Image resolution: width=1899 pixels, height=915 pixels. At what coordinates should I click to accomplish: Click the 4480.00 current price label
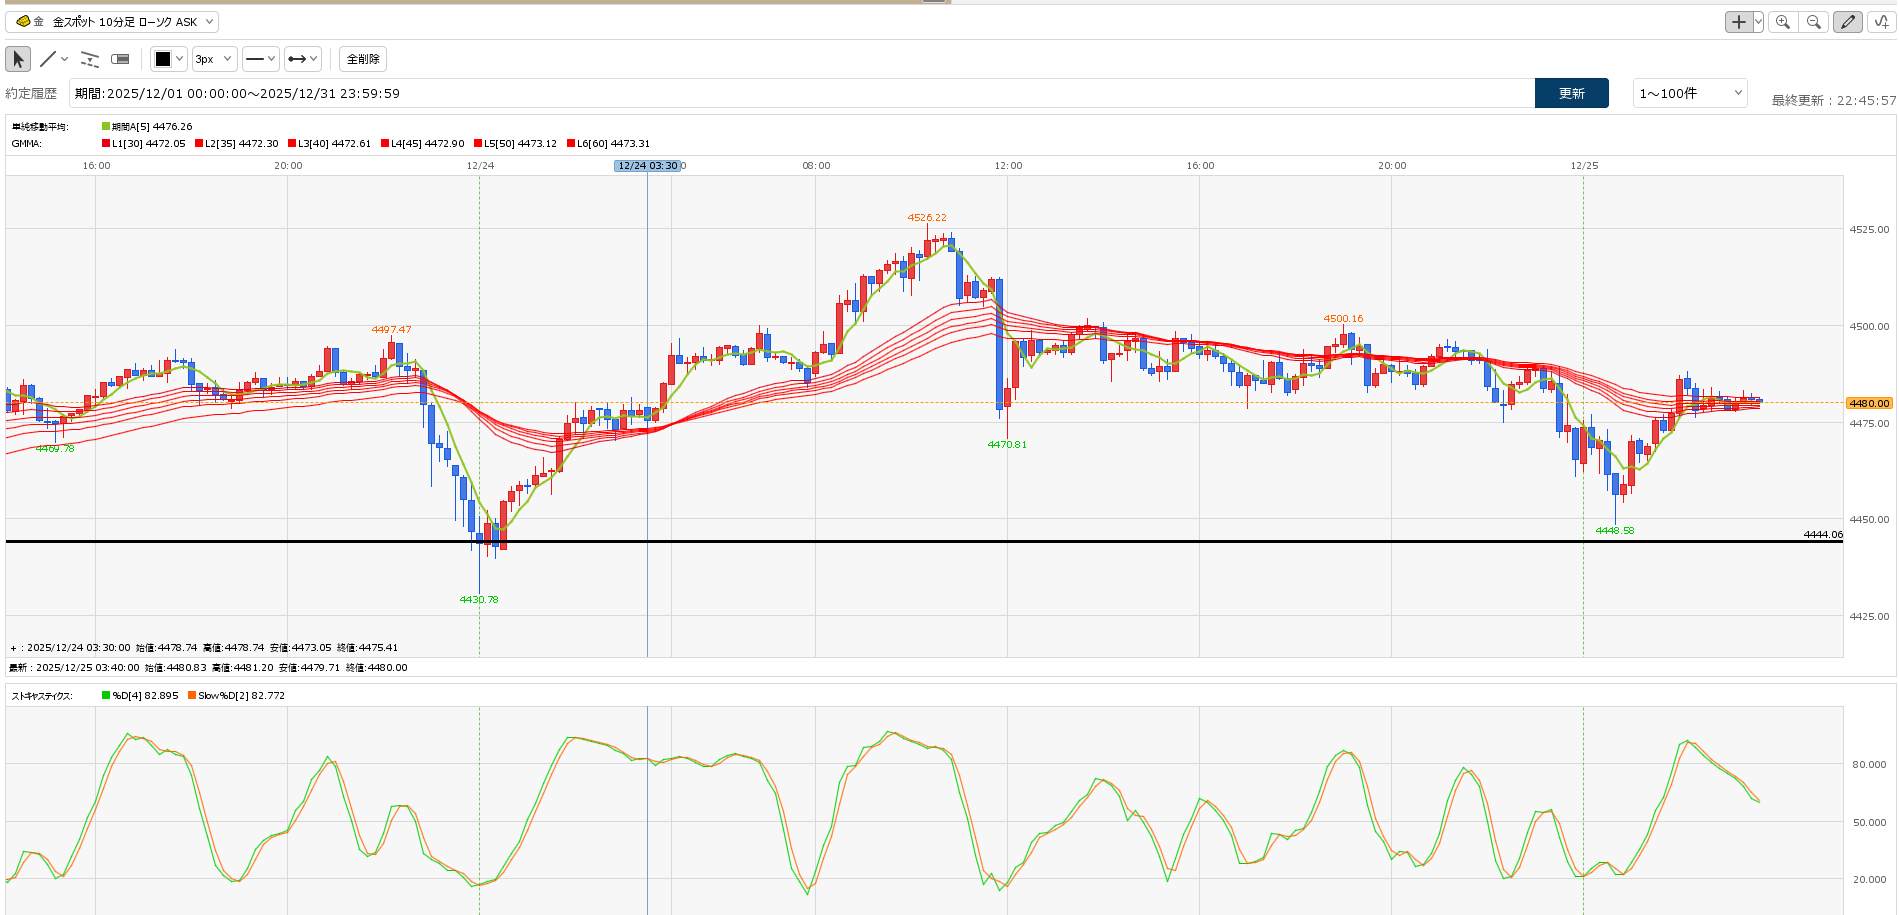(1869, 403)
